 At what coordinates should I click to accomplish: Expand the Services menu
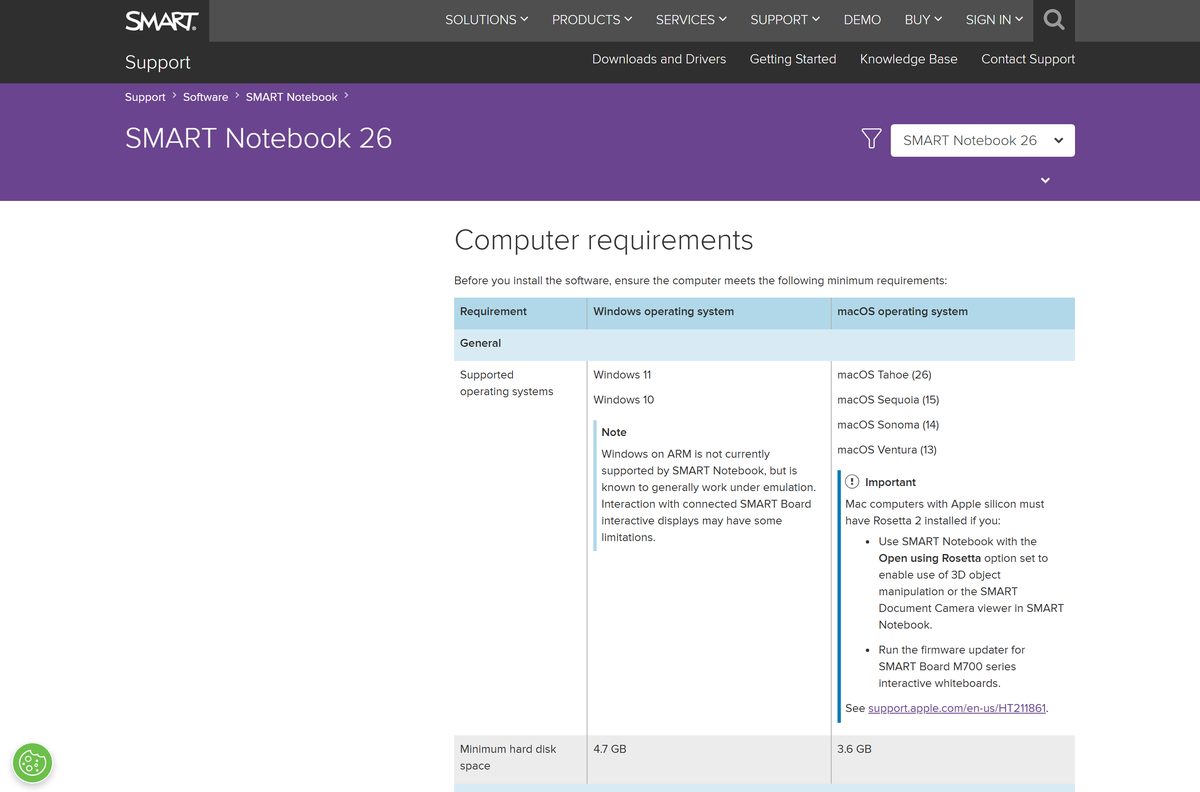click(x=691, y=20)
